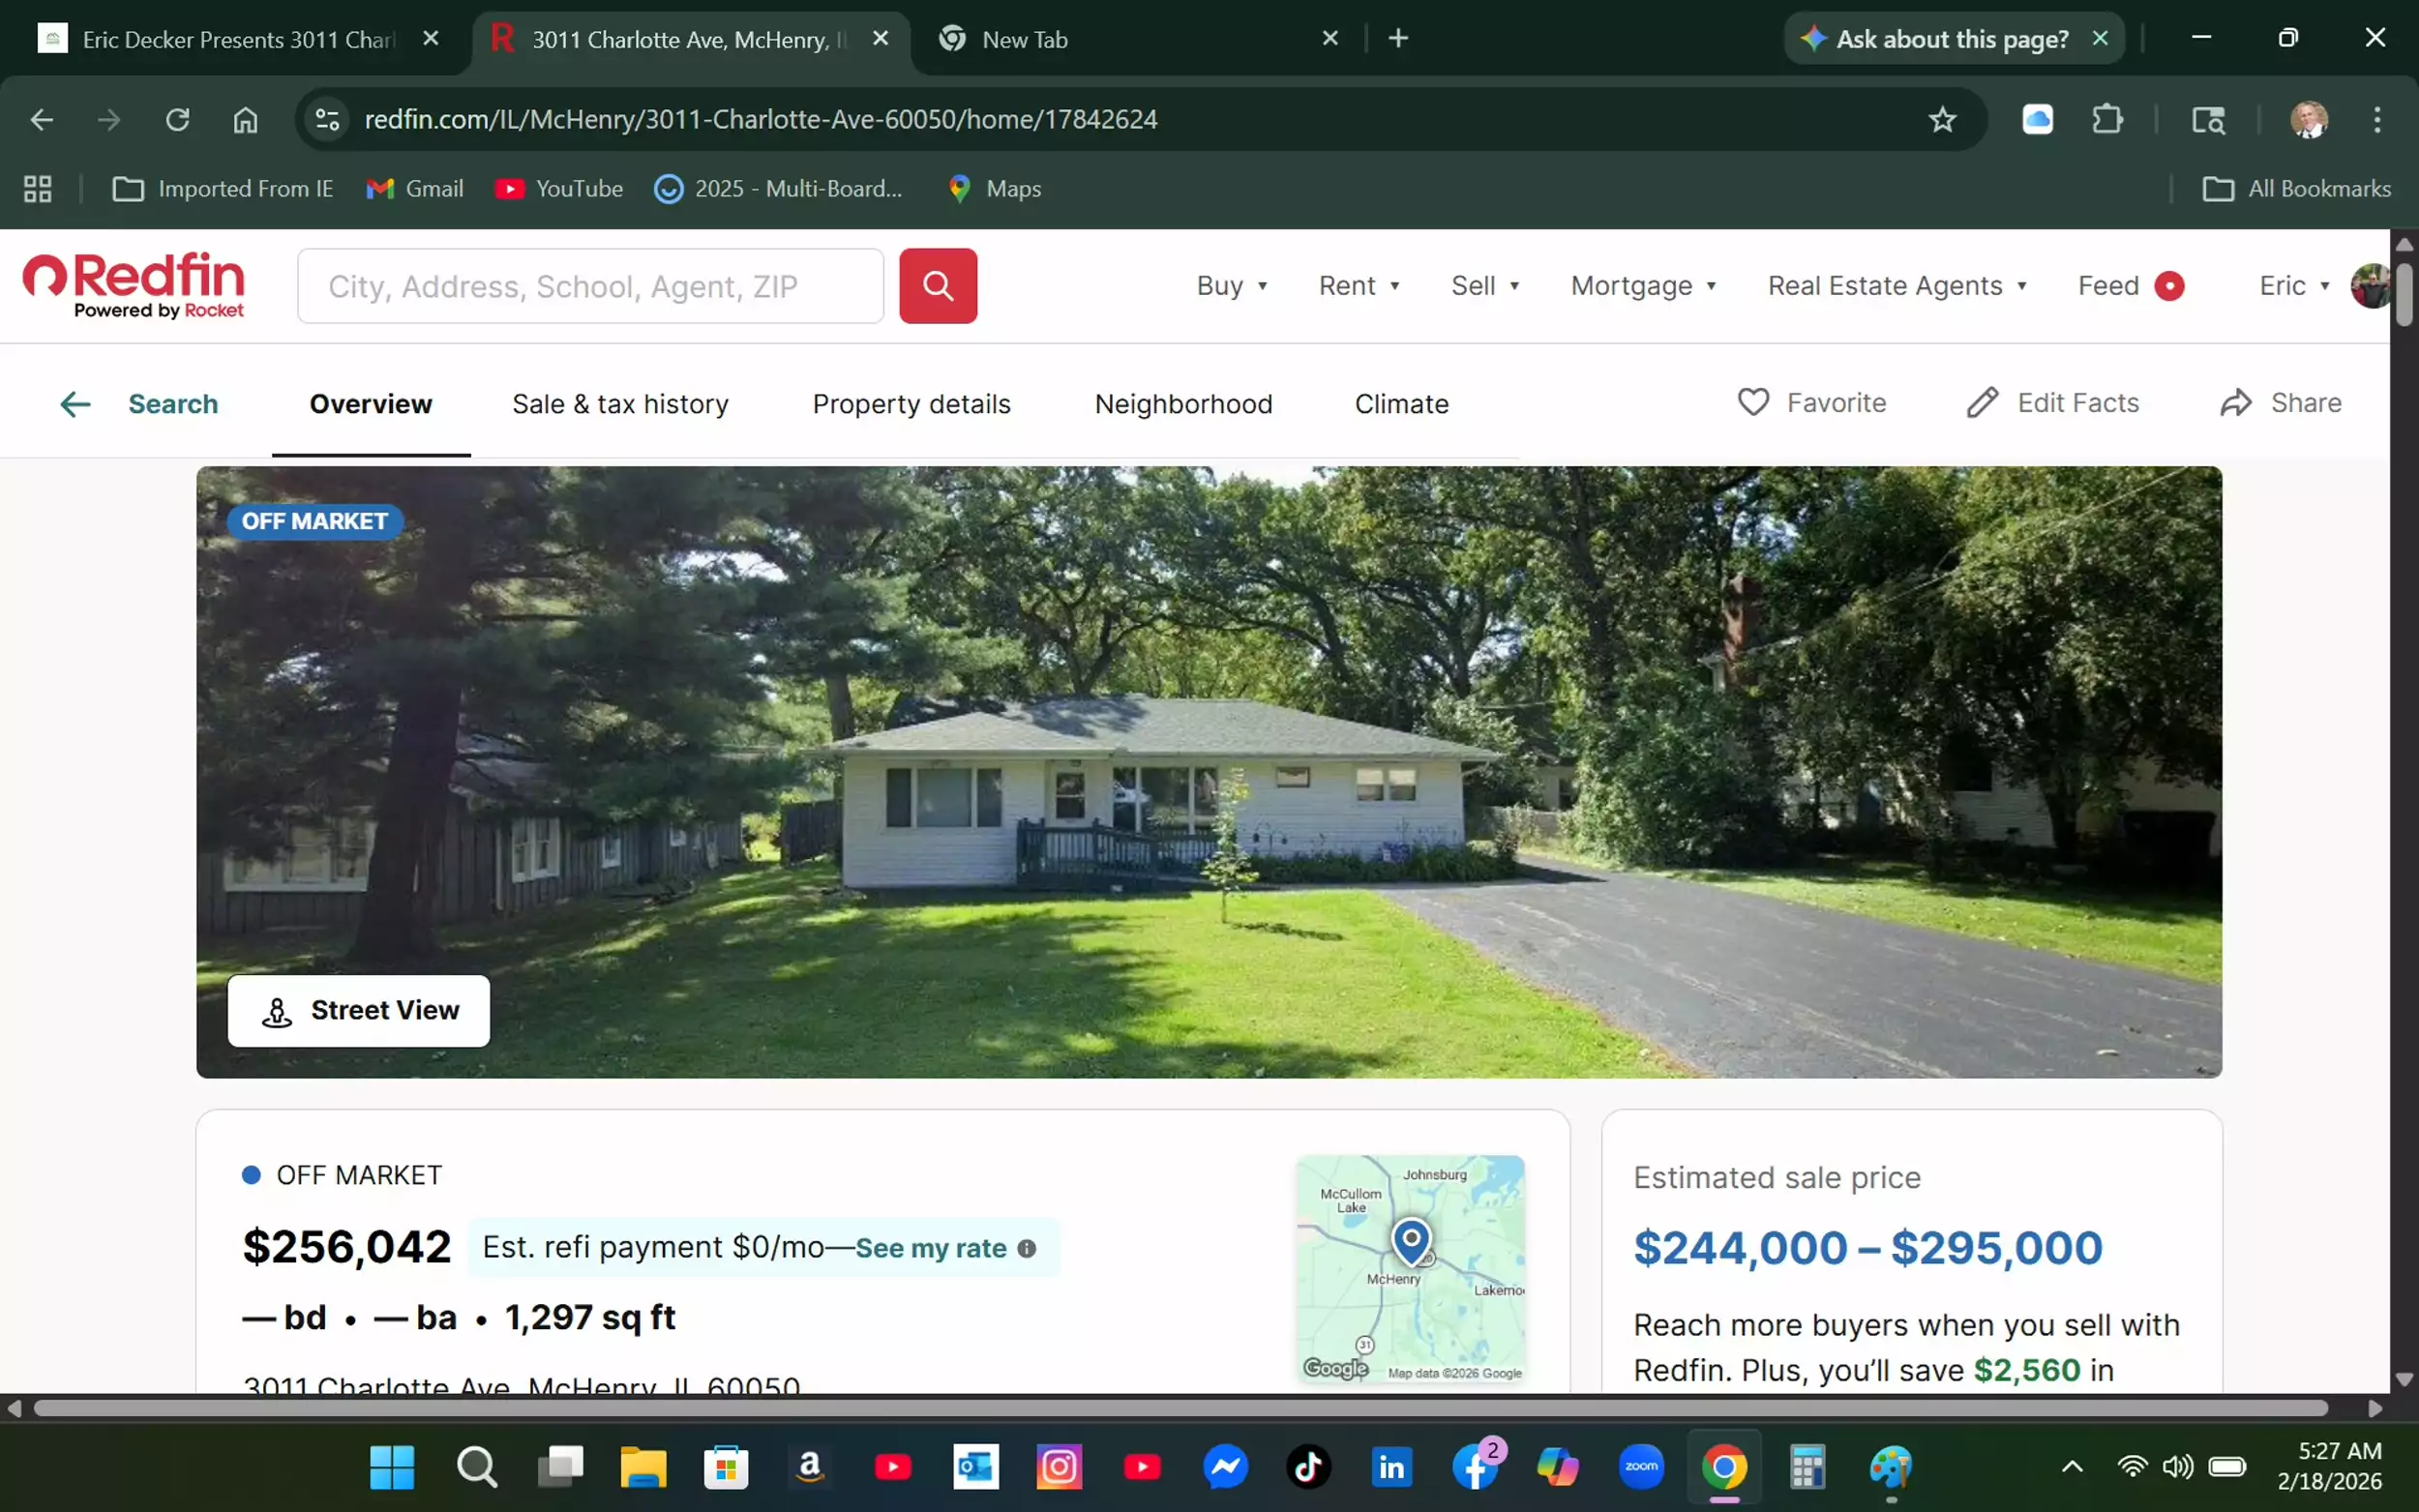Expand the Buy dropdown menu
The image size is (2419, 1512).
[x=1231, y=286]
